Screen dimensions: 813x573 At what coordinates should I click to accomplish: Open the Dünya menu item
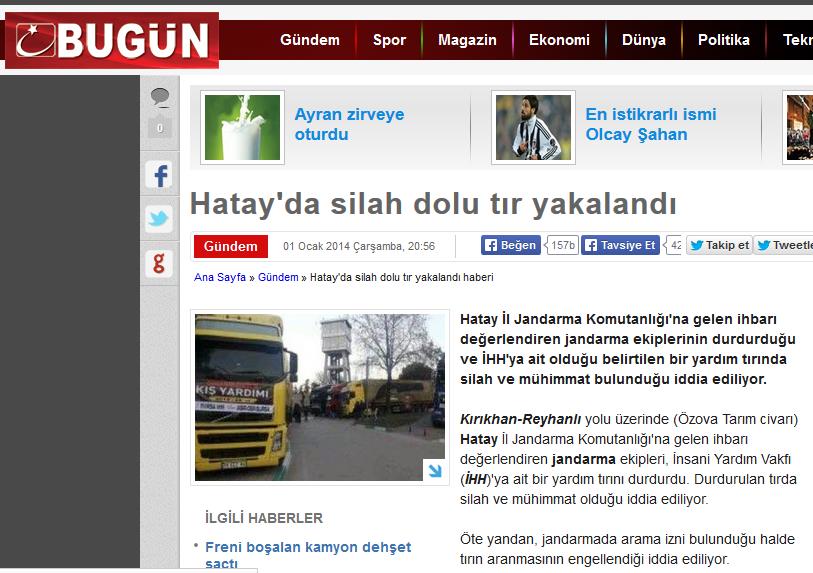(x=643, y=40)
